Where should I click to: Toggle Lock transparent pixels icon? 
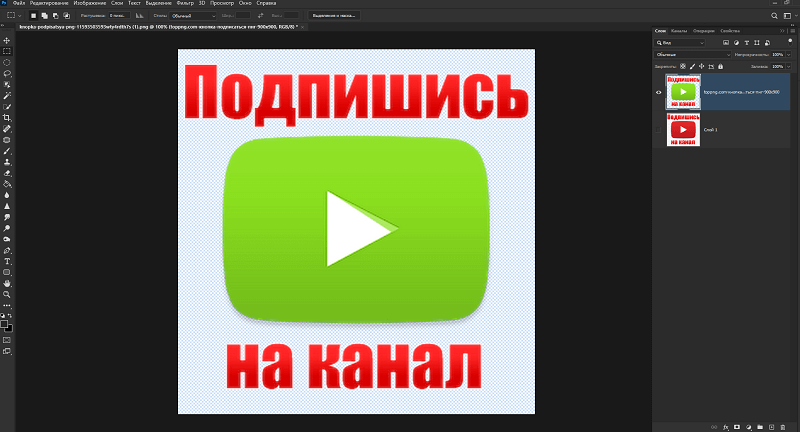pyautogui.click(x=683, y=66)
